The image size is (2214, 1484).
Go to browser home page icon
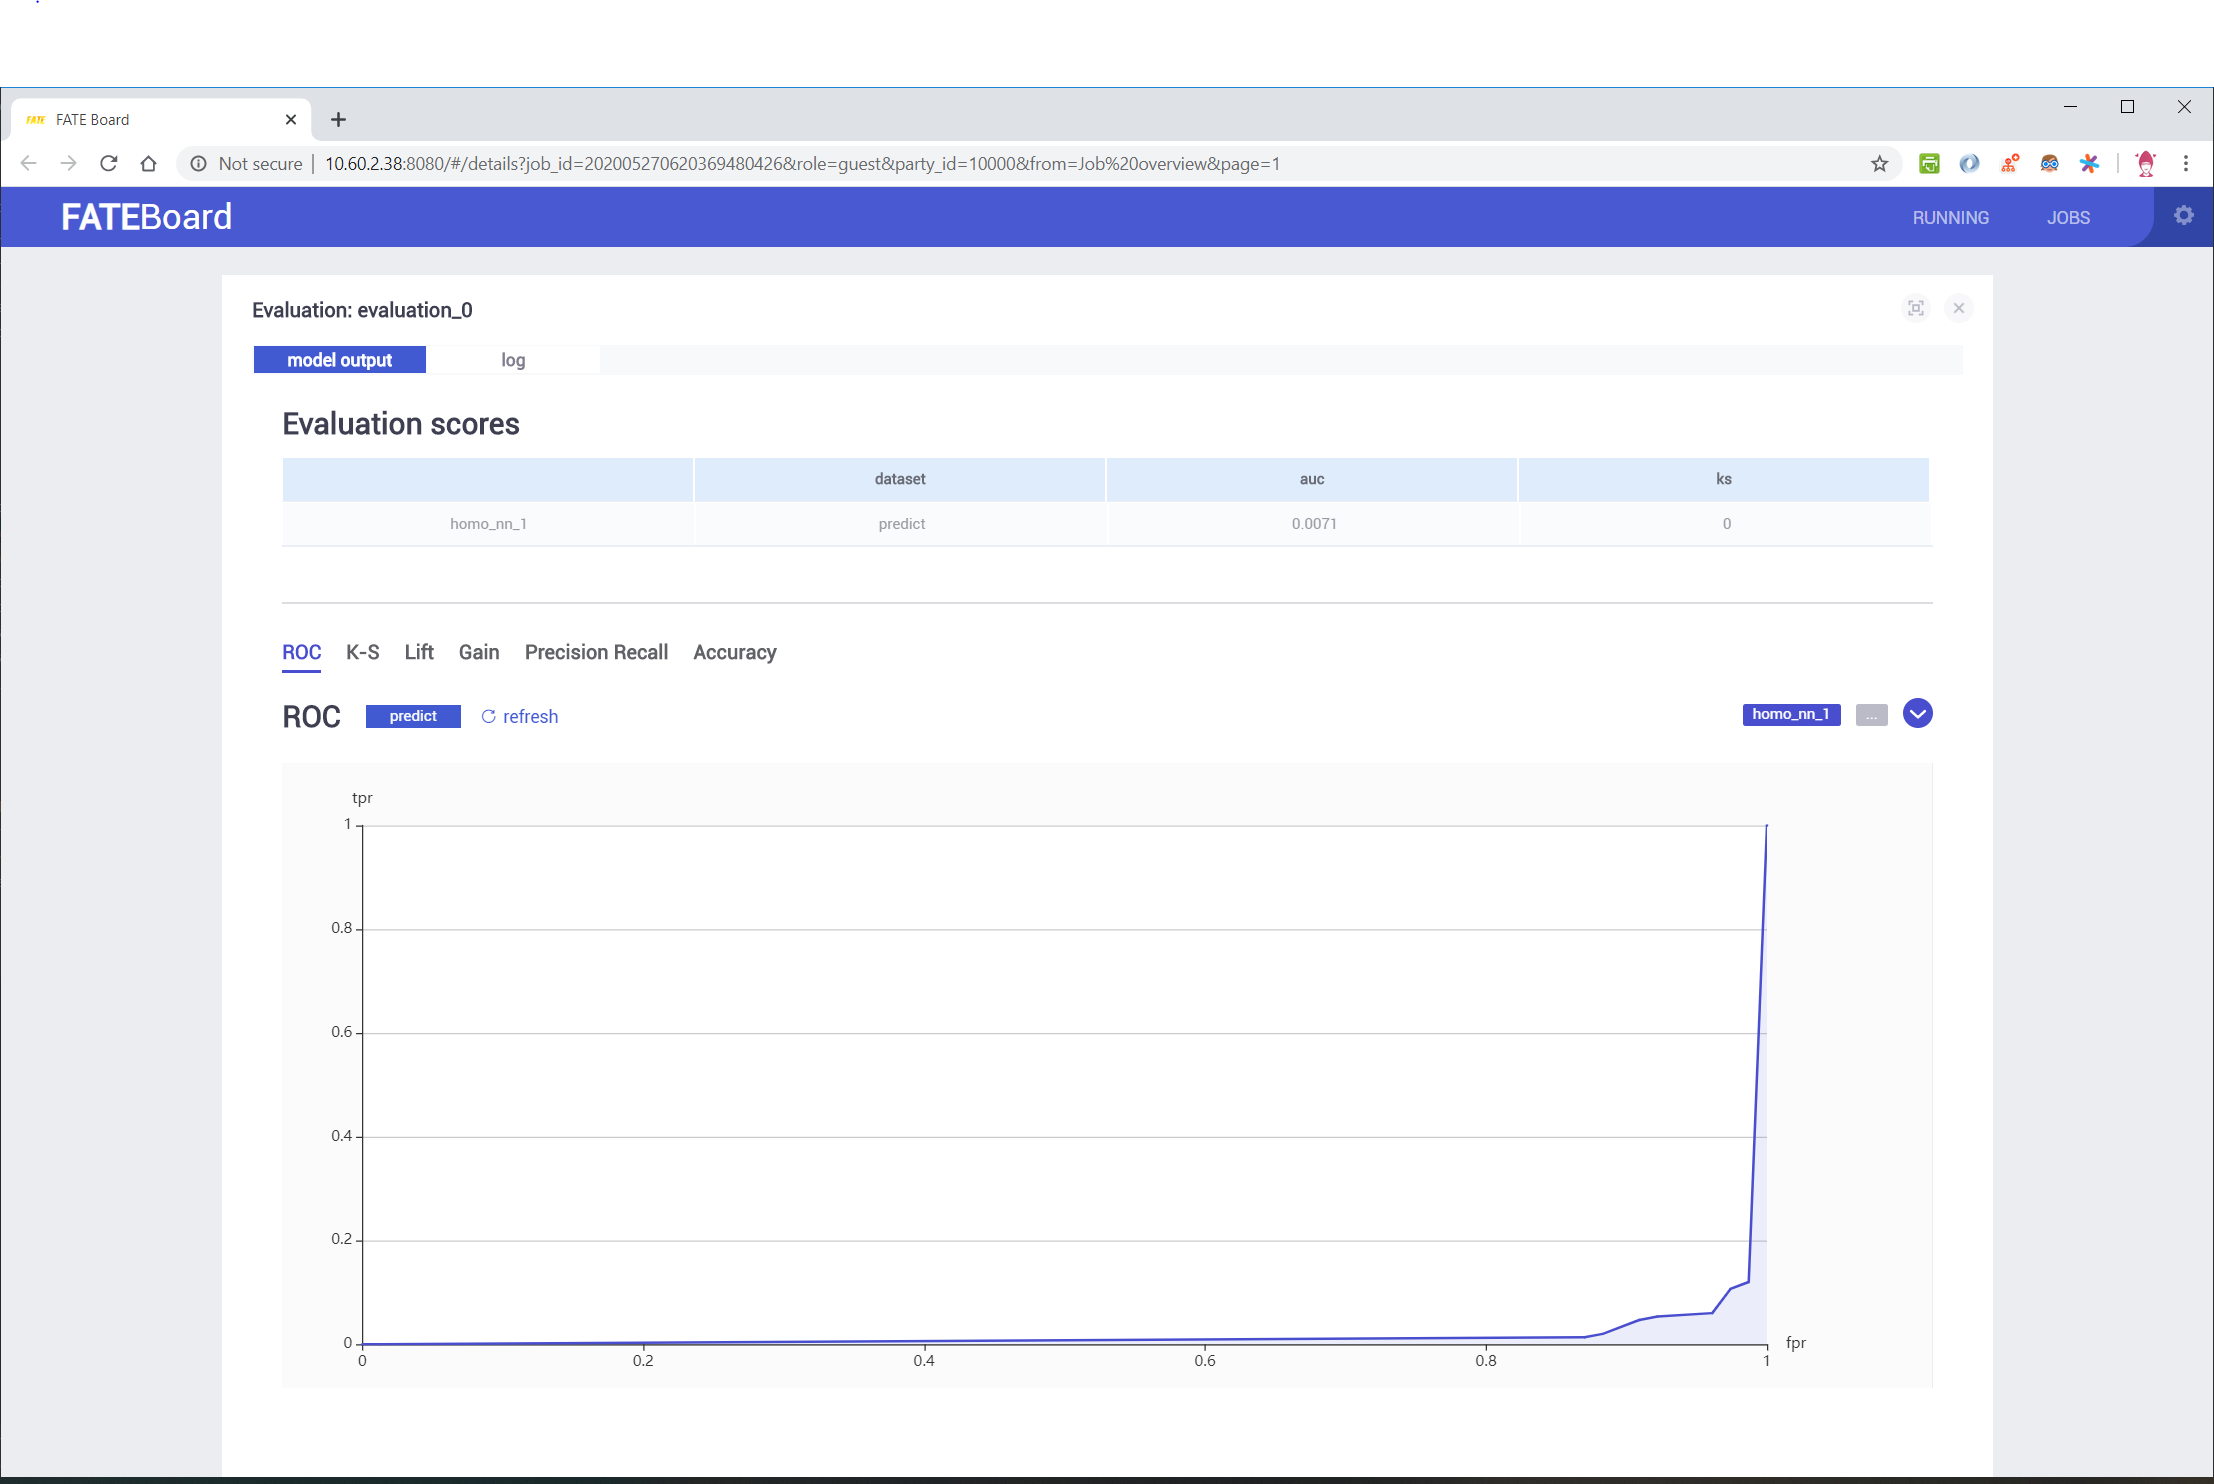149,164
